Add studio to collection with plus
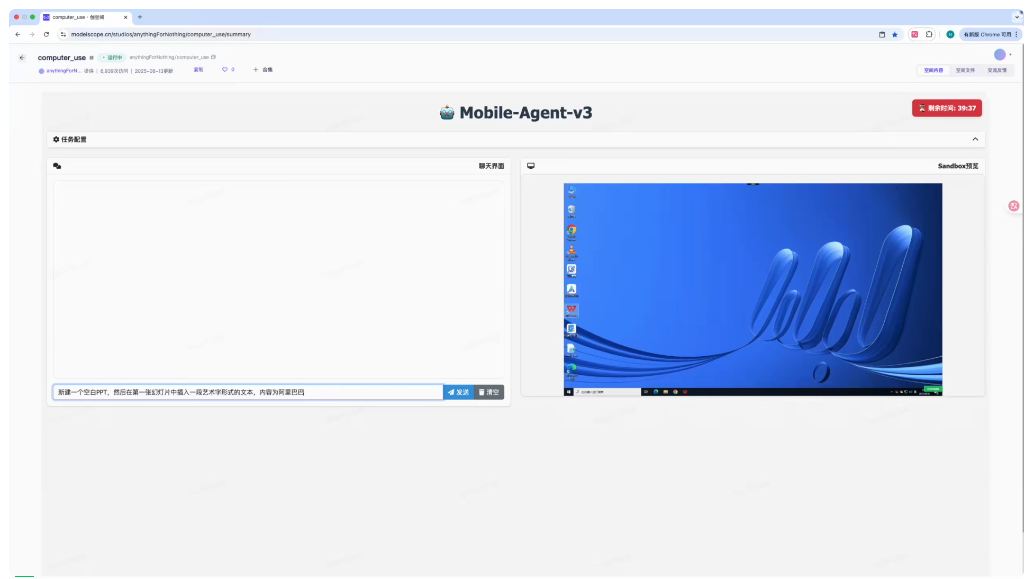 click(262, 70)
